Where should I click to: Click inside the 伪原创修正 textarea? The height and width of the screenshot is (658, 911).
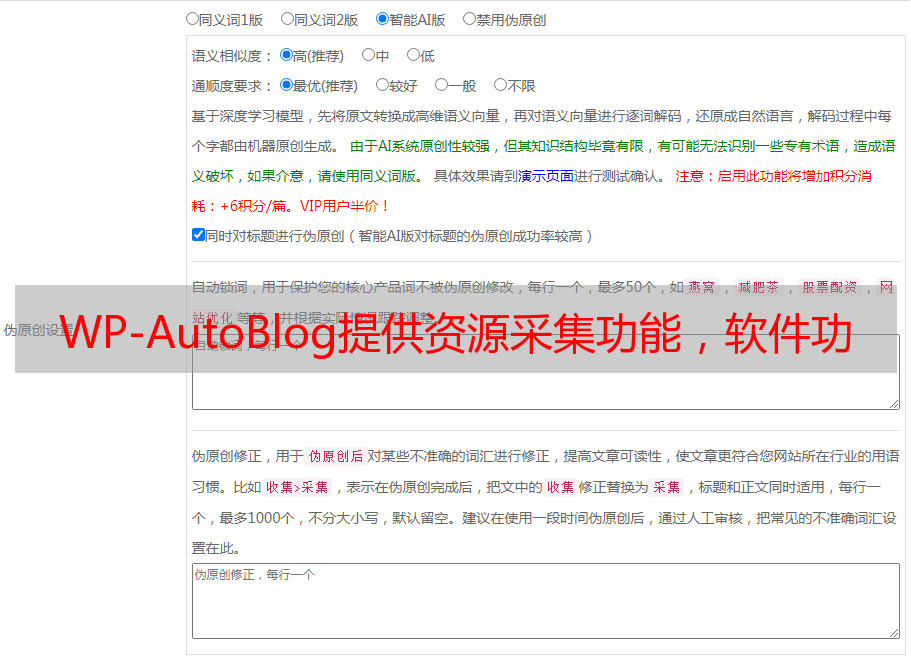(x=546, y=601)
